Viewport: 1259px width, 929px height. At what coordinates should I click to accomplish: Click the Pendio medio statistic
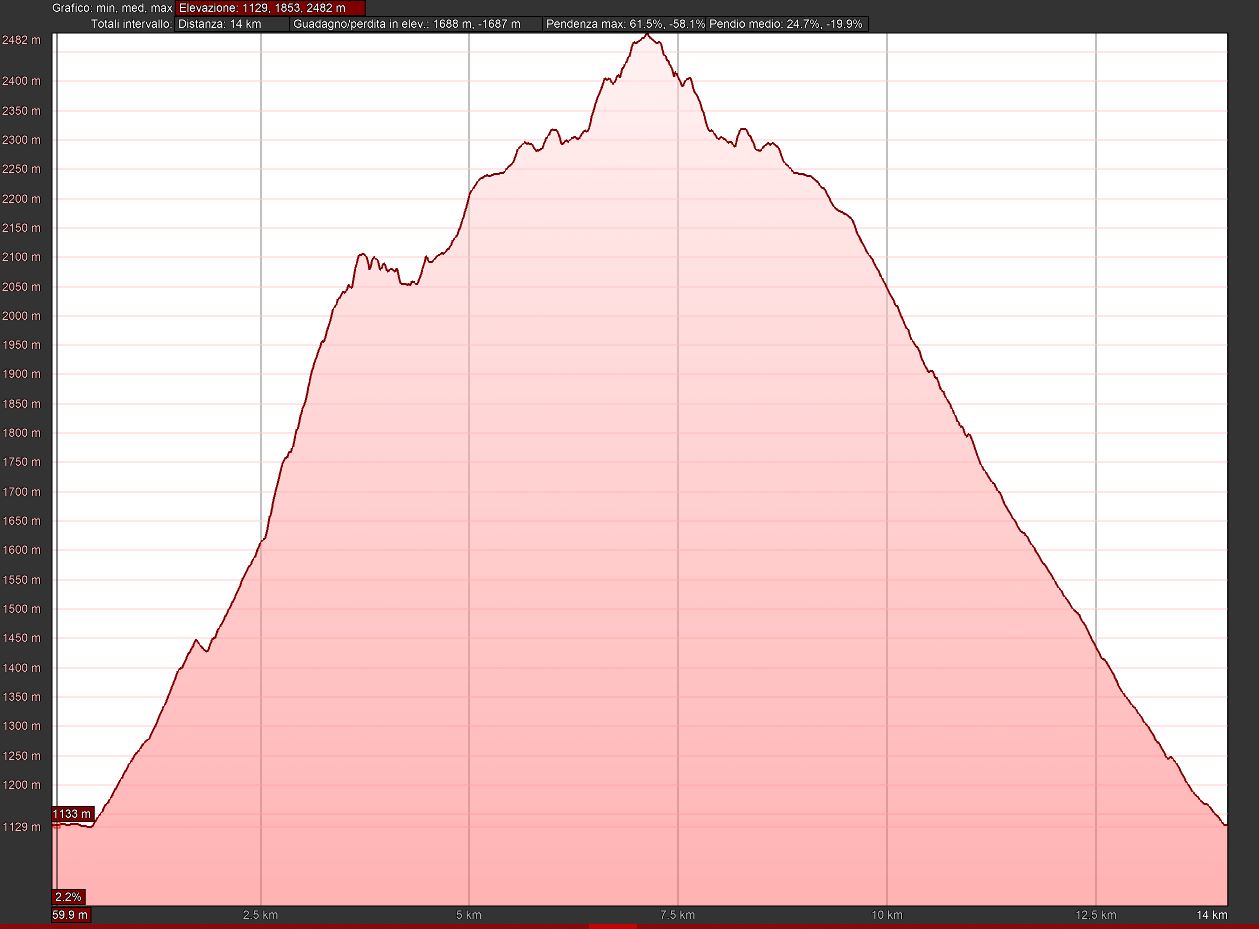click(787, 23)
